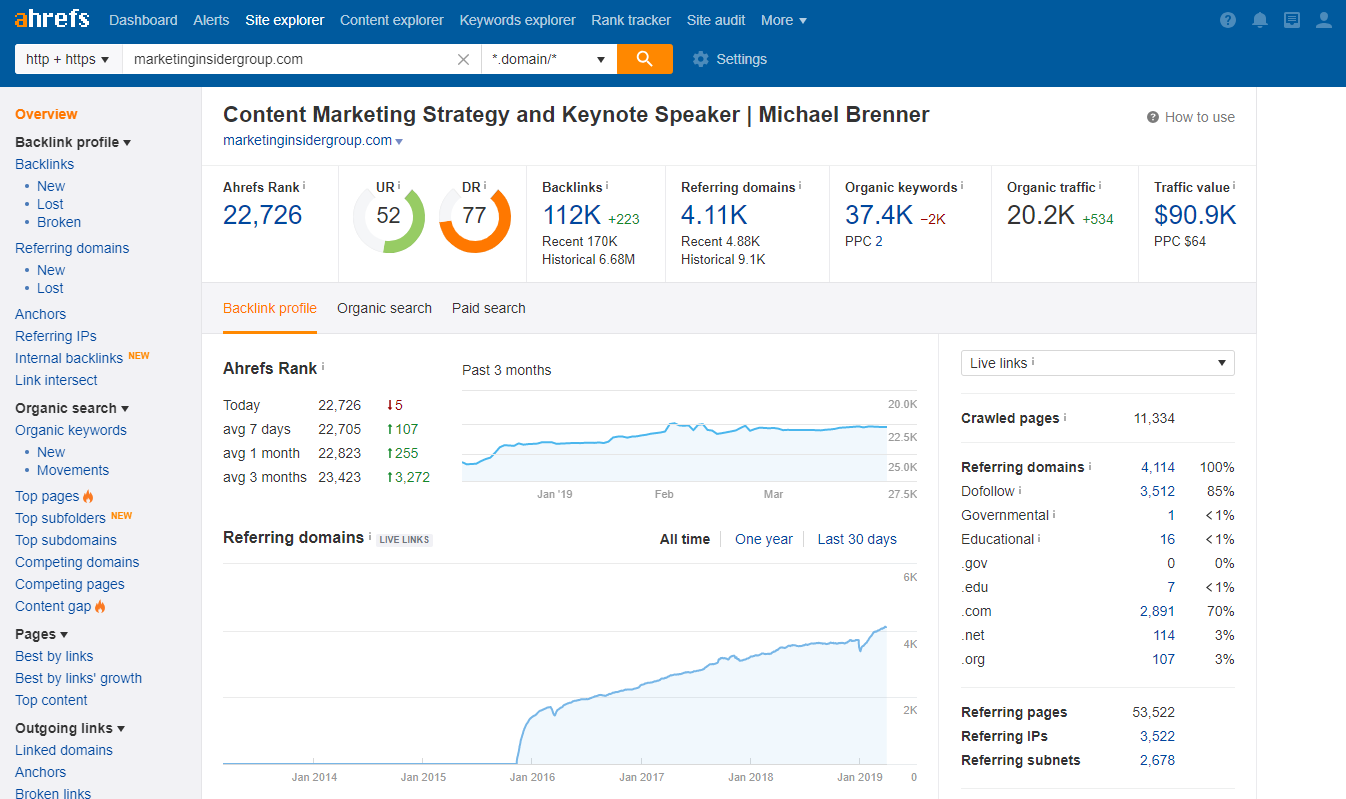This screenshot has width=1346, height=799.
Task: Show Last 30 days referring domains range
Action: [857, 539]
